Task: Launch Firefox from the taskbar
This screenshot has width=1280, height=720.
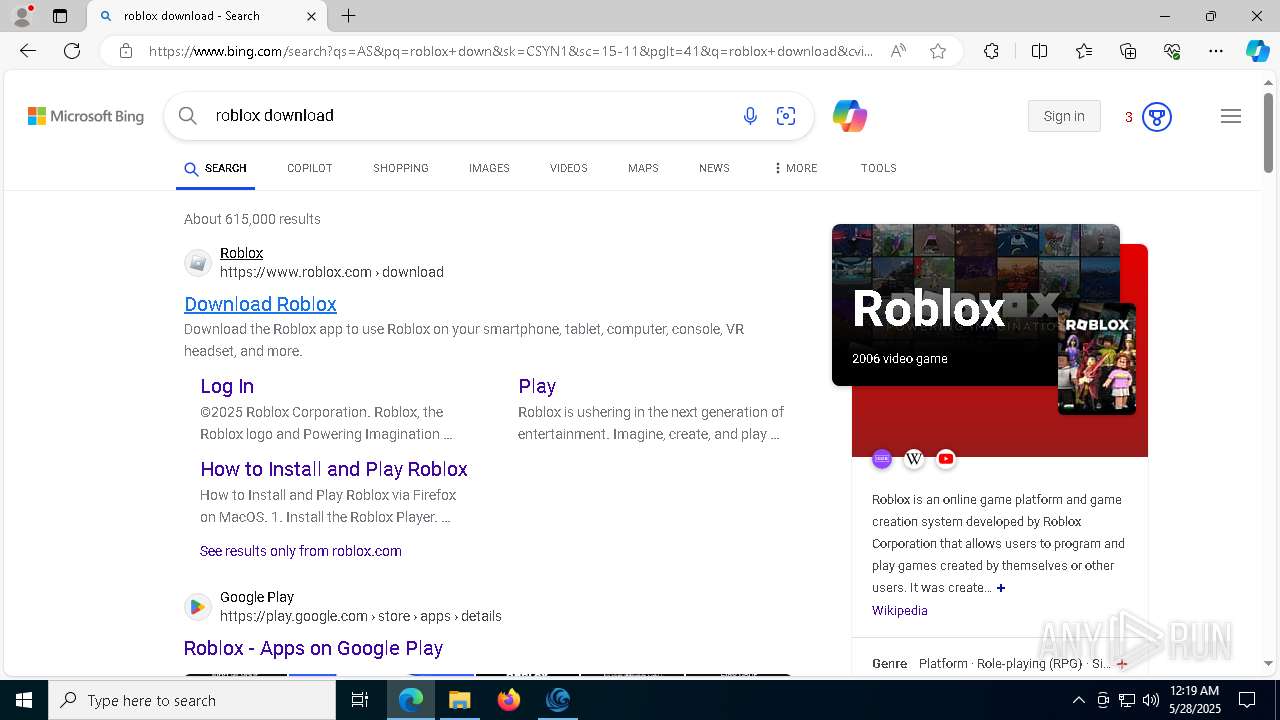Action: point(509,700)
